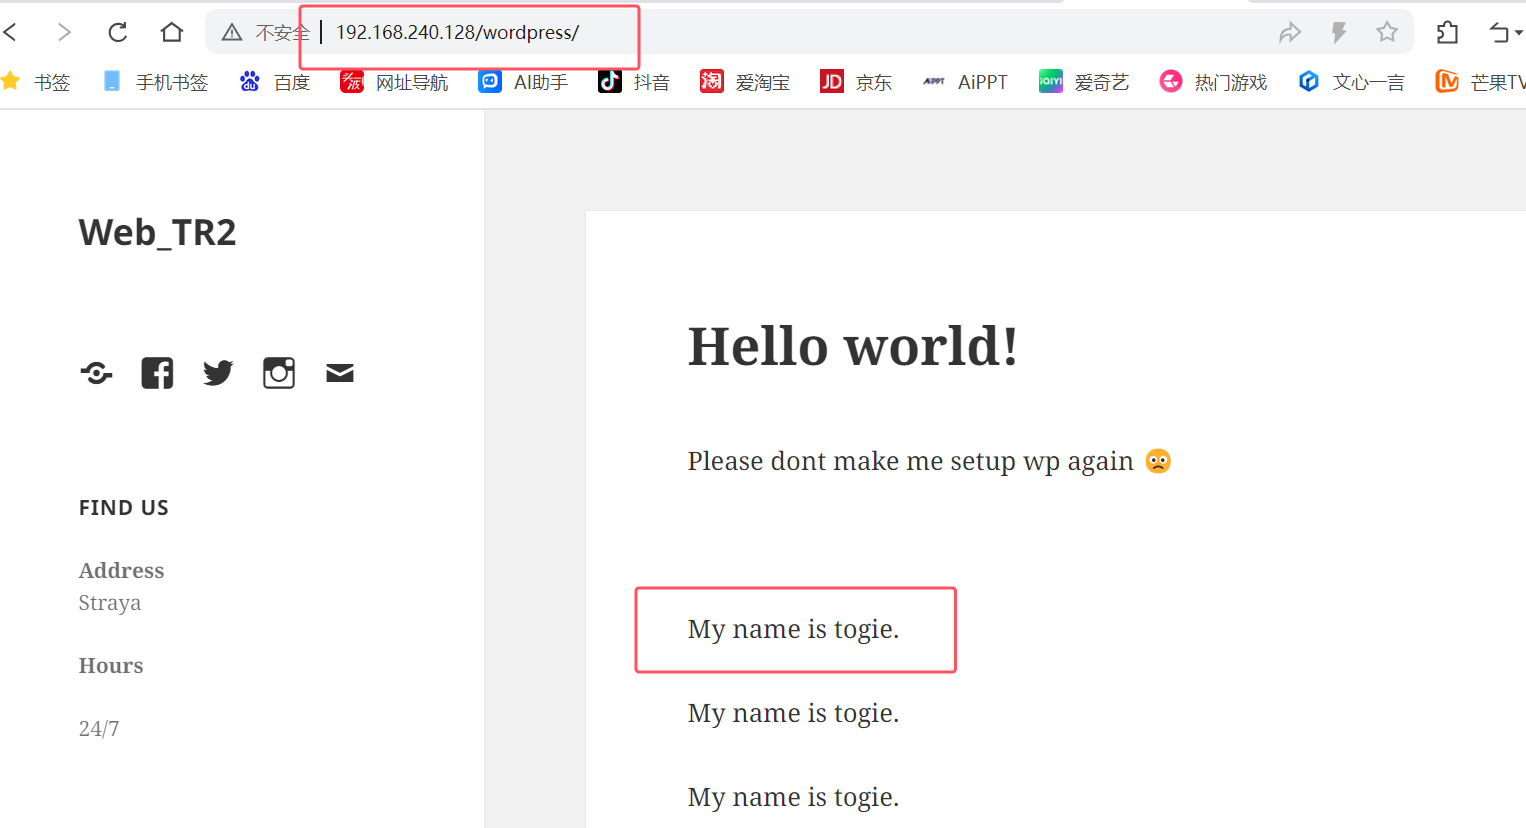Screen dimensions: 1526x828
Task: Click the 不安全 security warning indicator
Action: 266,32
